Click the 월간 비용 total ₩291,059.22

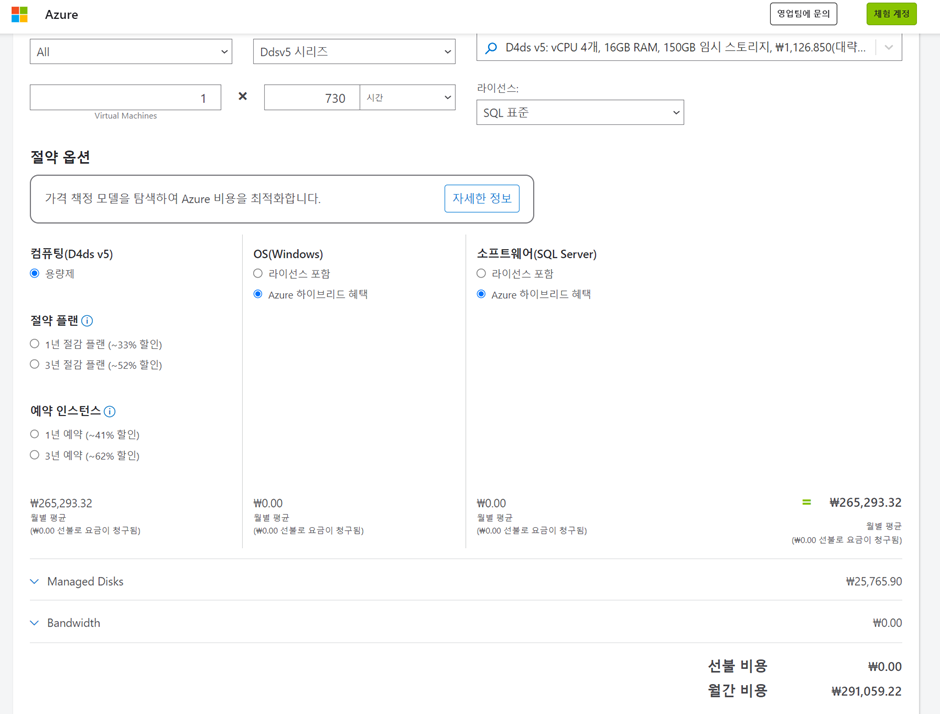pos(866,691)
